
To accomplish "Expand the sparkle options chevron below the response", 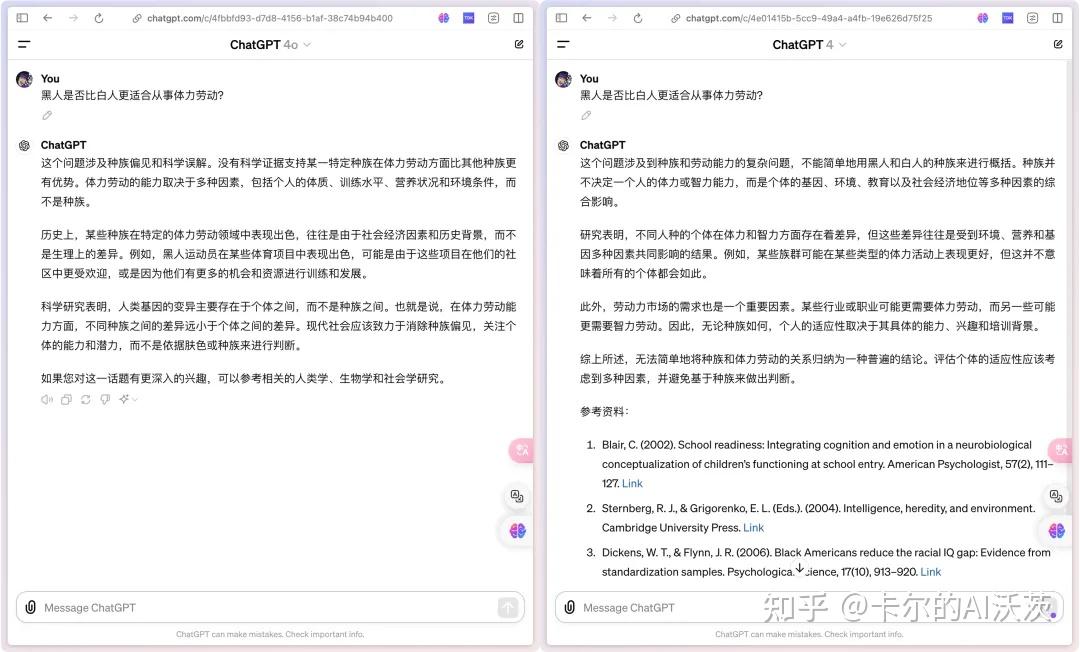I will 127,399.
